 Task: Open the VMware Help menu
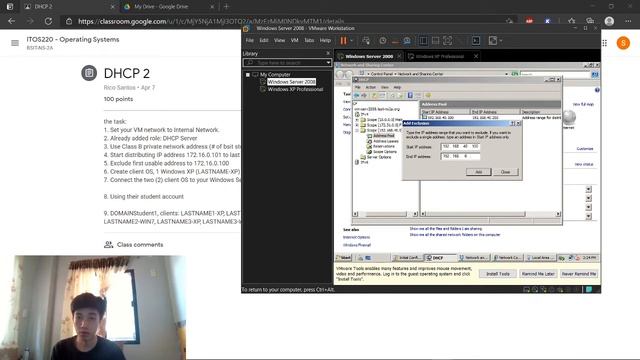pyautogui.click(x=325, y=40)
